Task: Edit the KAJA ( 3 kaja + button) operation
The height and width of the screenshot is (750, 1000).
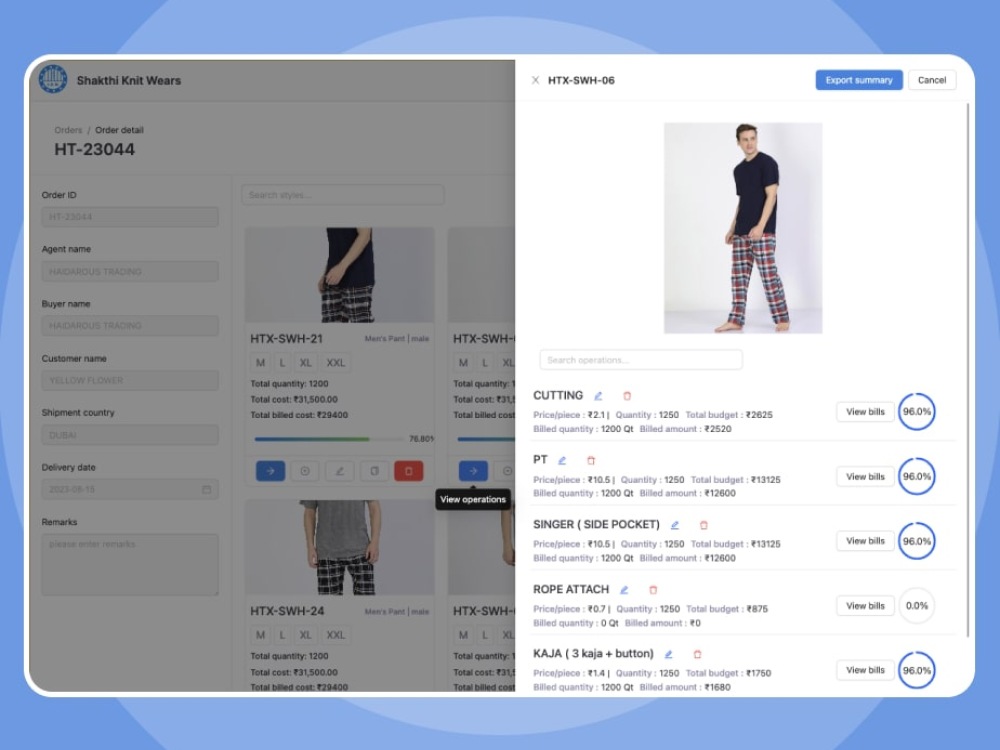Action: pos(668,654)
